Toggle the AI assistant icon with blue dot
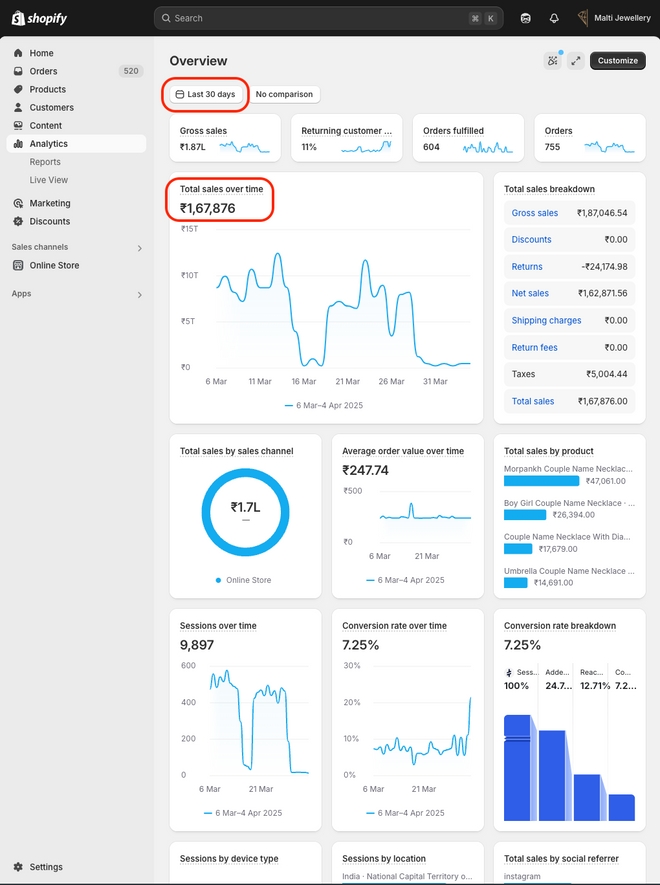The height and width of the screenshot is (885, 660). 553,60
